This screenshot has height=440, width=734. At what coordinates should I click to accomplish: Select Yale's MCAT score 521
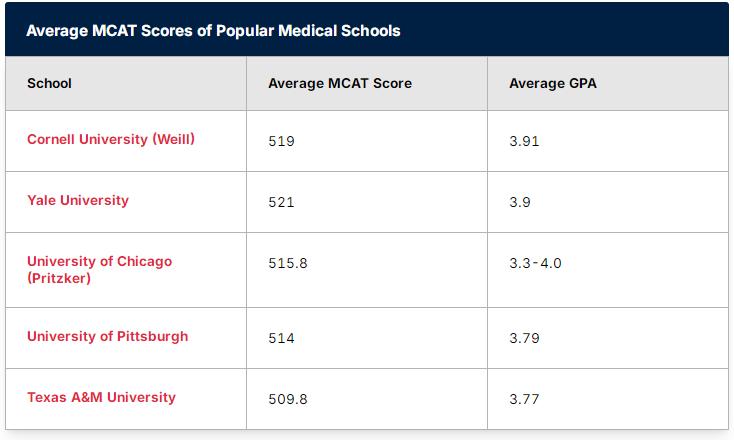tap(281, 202)
